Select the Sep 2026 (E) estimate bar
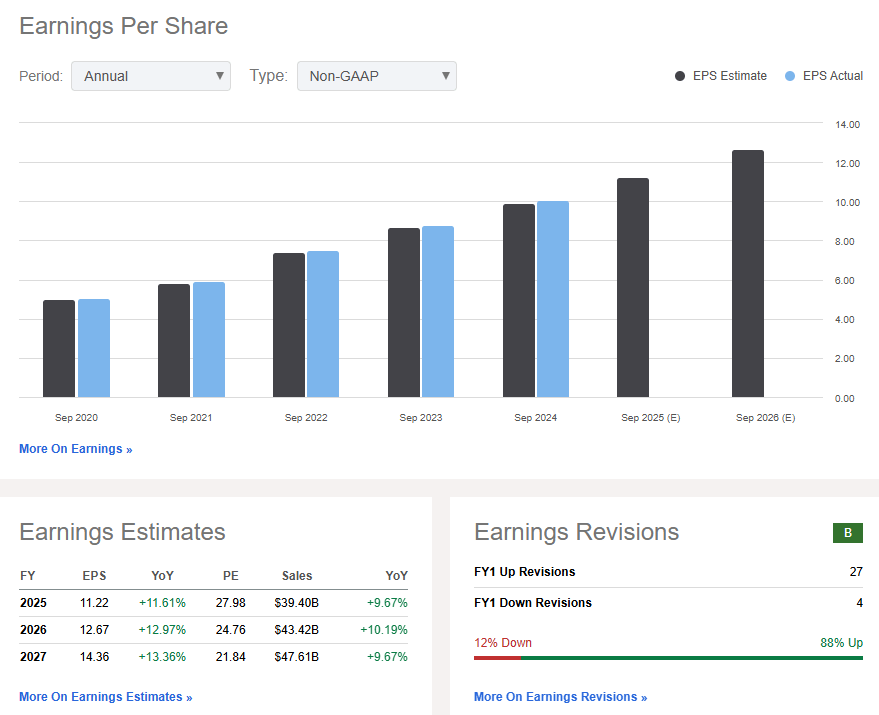Screen dimensions: 879x715 coord(747,274)
